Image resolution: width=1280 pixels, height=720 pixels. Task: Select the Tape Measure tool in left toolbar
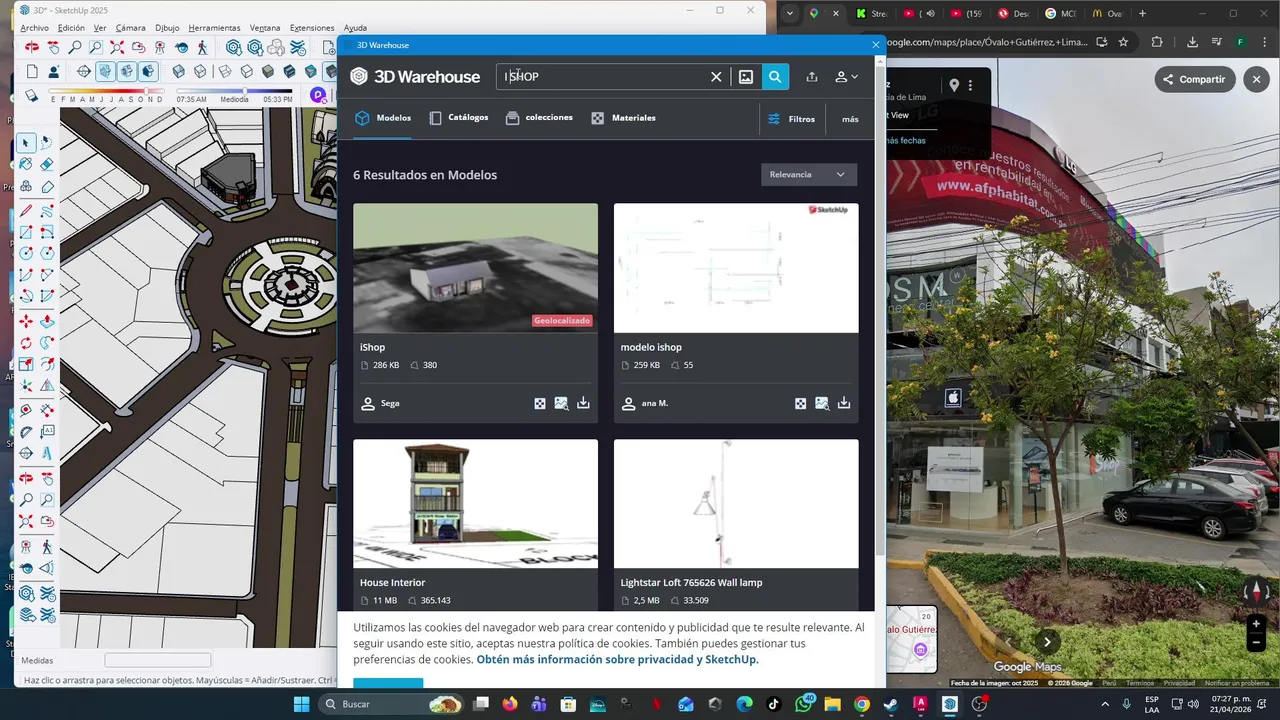pyautogui.click(x=26, y=410)
